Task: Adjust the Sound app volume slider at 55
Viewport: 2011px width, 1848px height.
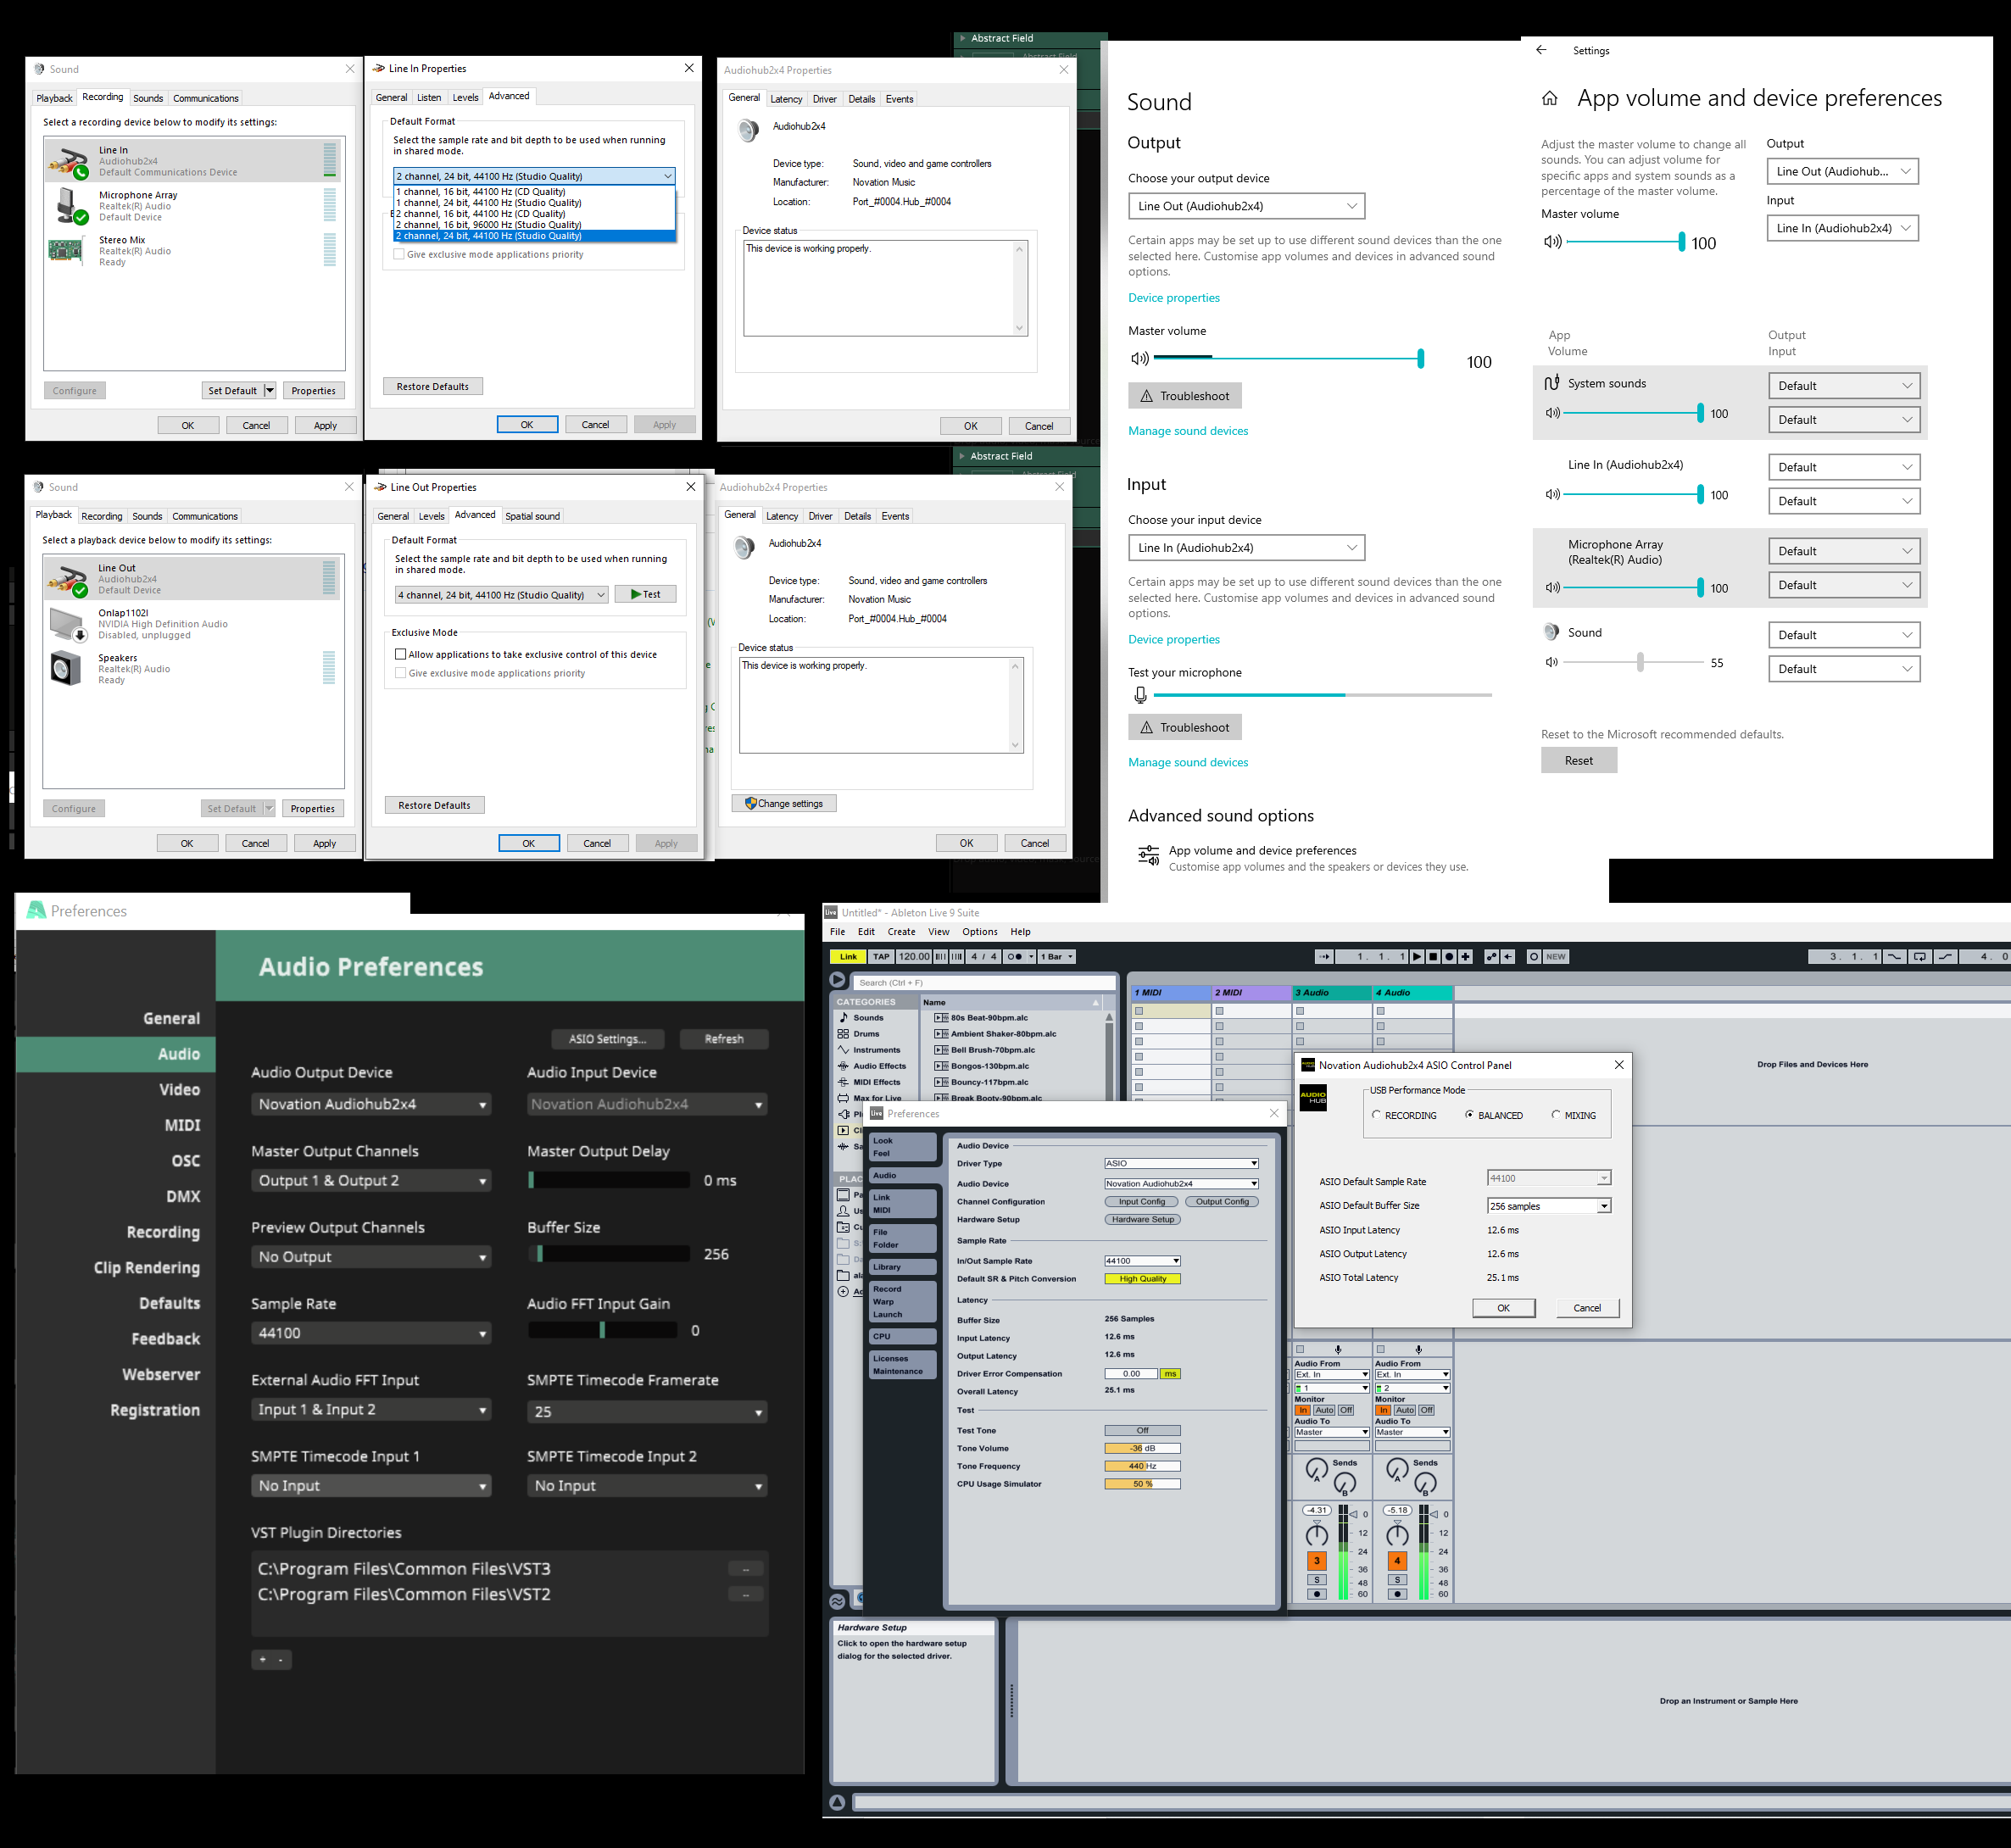Action: [1640, 662]
